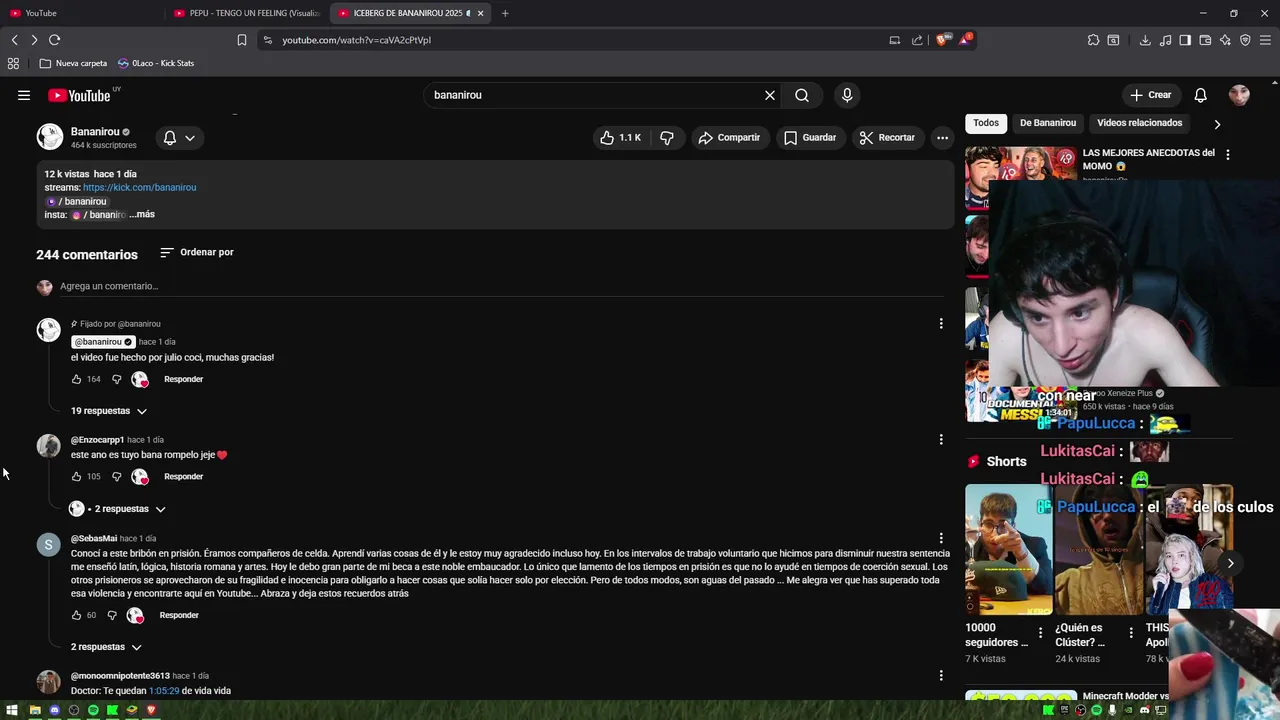
Task: Click the Crear button
Action: point(1151,95)
